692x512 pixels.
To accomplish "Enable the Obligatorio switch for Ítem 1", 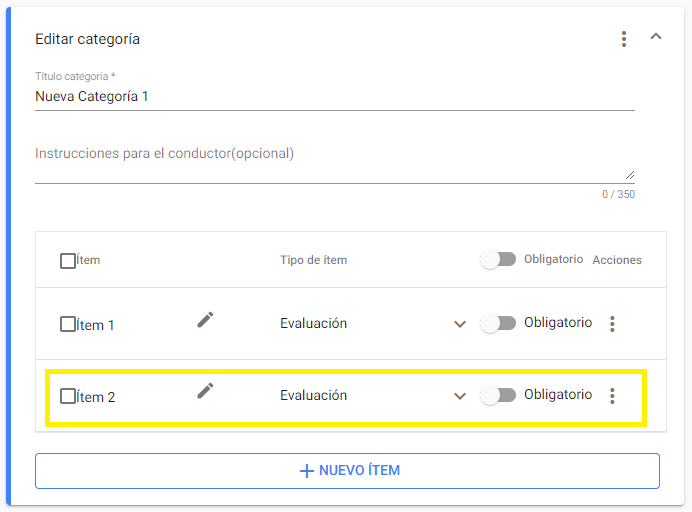I will click(x=498, y=324).
